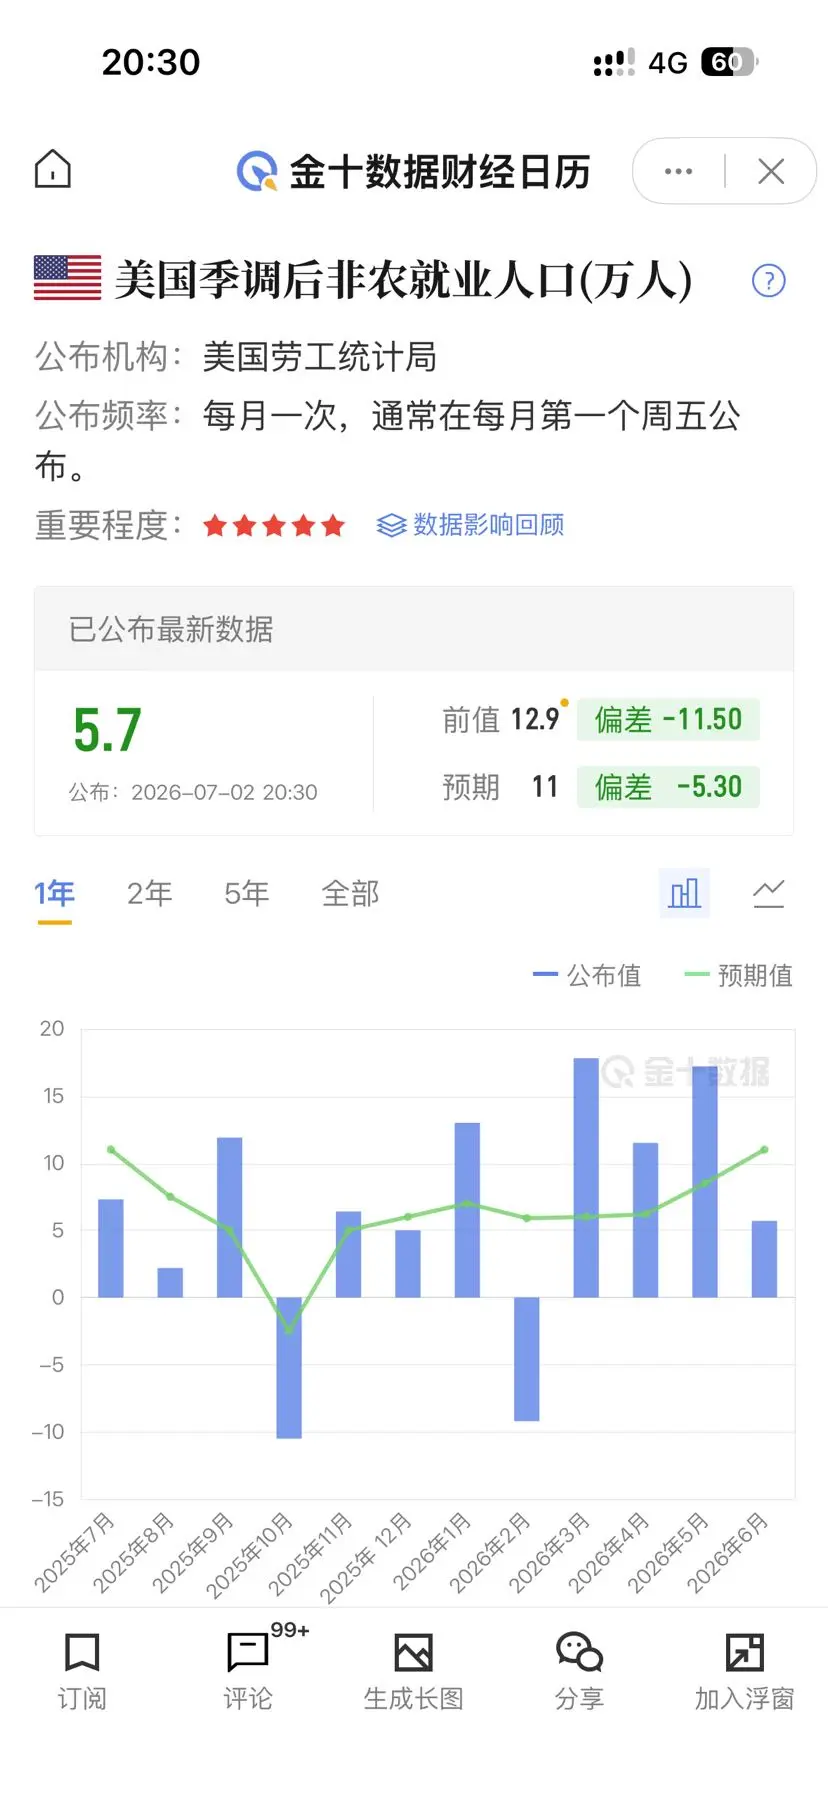Select the 全部 time range tab
This screenshot has height=1796, width=828.
tap(351, 893)
